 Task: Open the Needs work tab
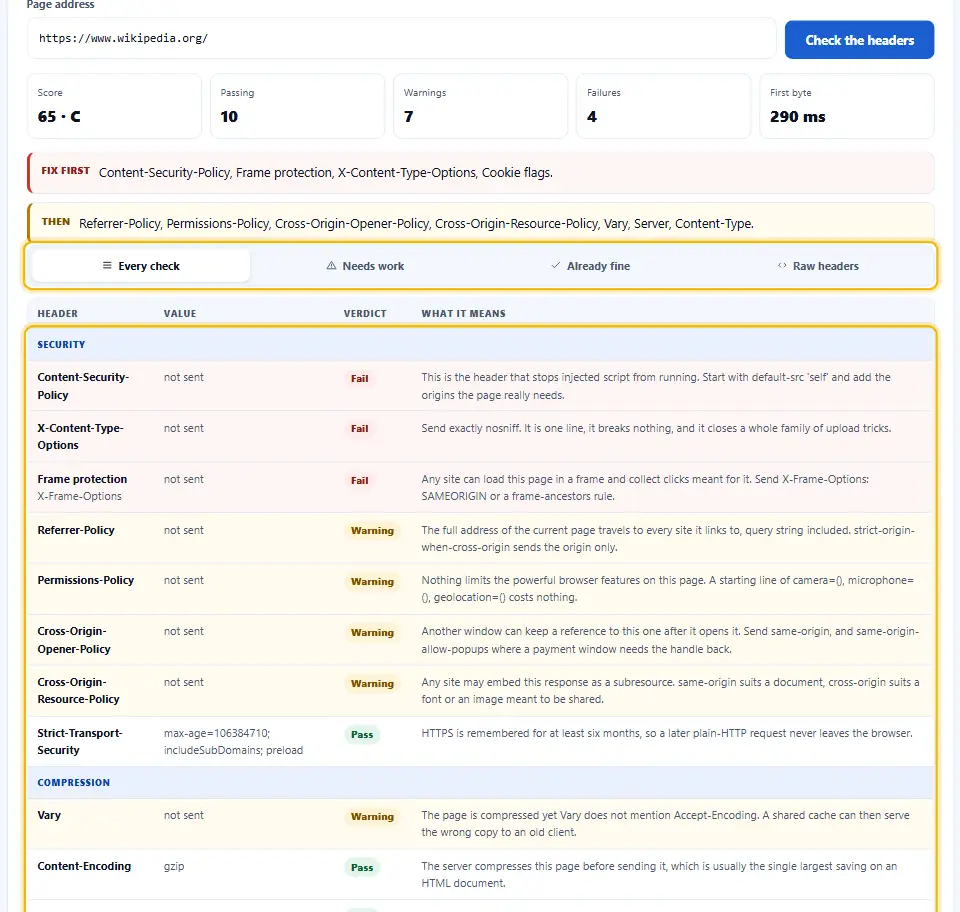(x=365, y=266)
